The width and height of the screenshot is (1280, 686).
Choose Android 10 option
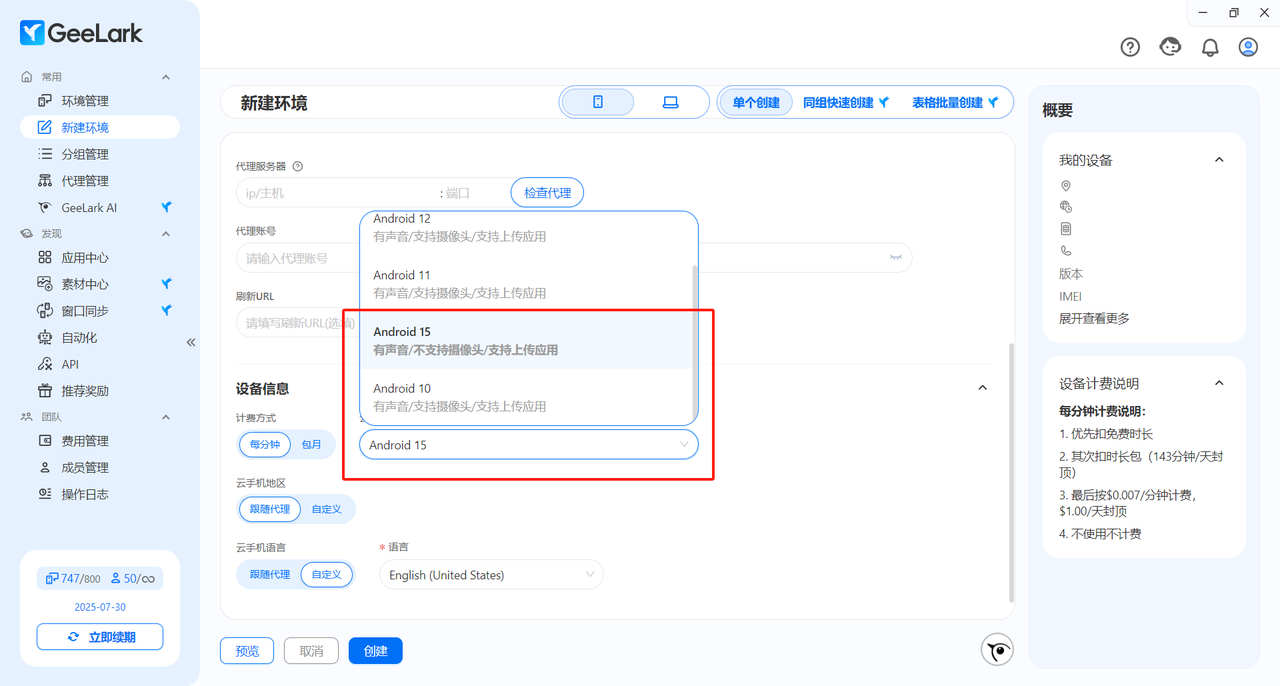click(x=526, y=397)
